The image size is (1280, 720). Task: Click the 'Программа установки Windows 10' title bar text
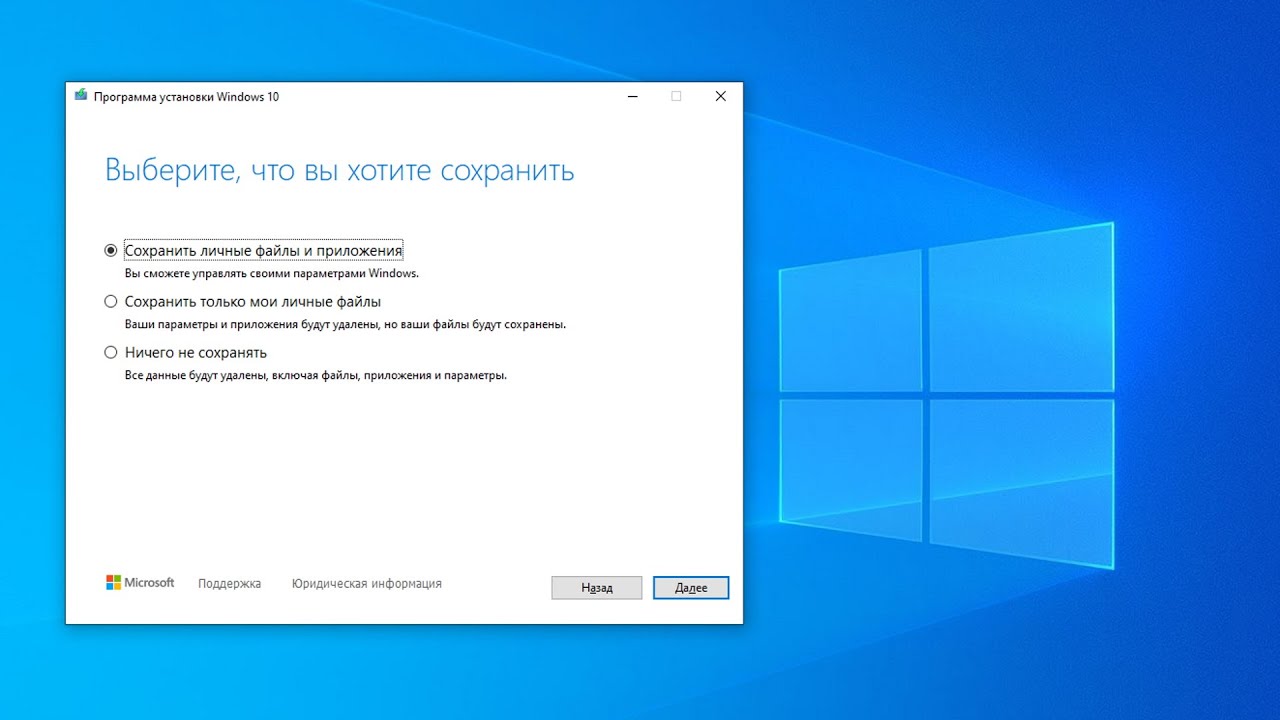pyautogui.click(x=186, y=97)
